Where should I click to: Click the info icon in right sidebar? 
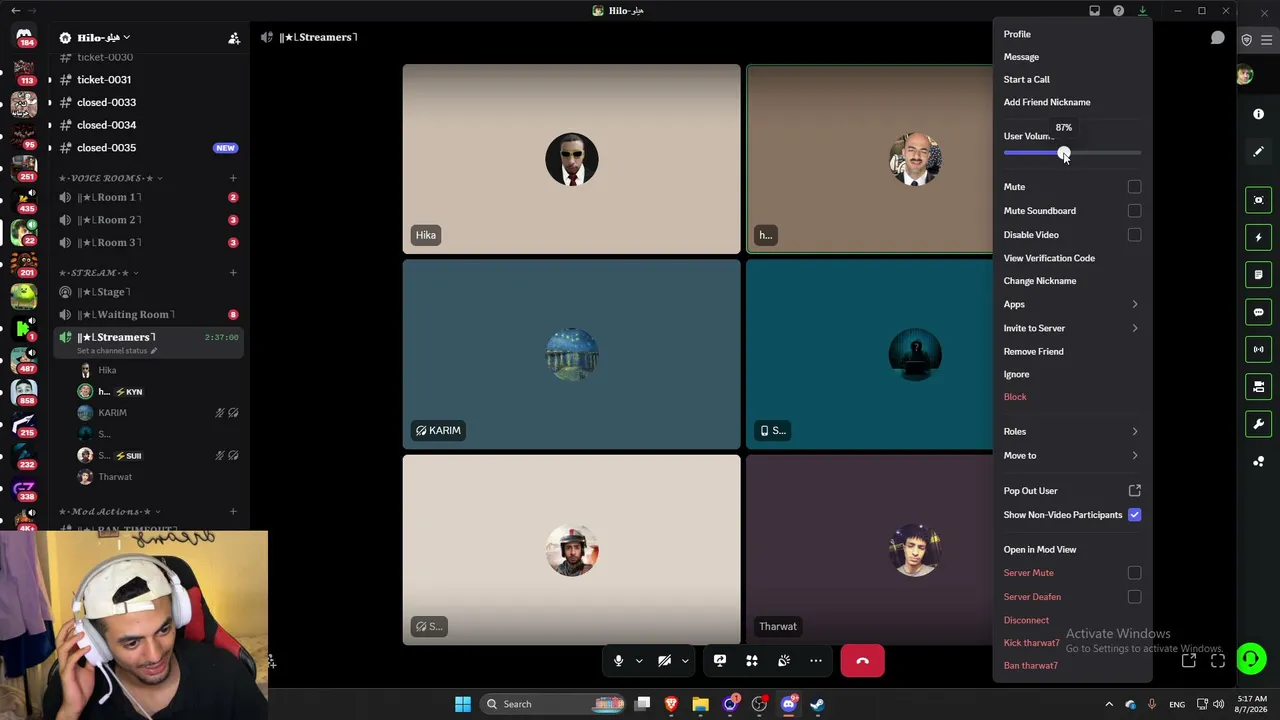(x=1258, y=114)
